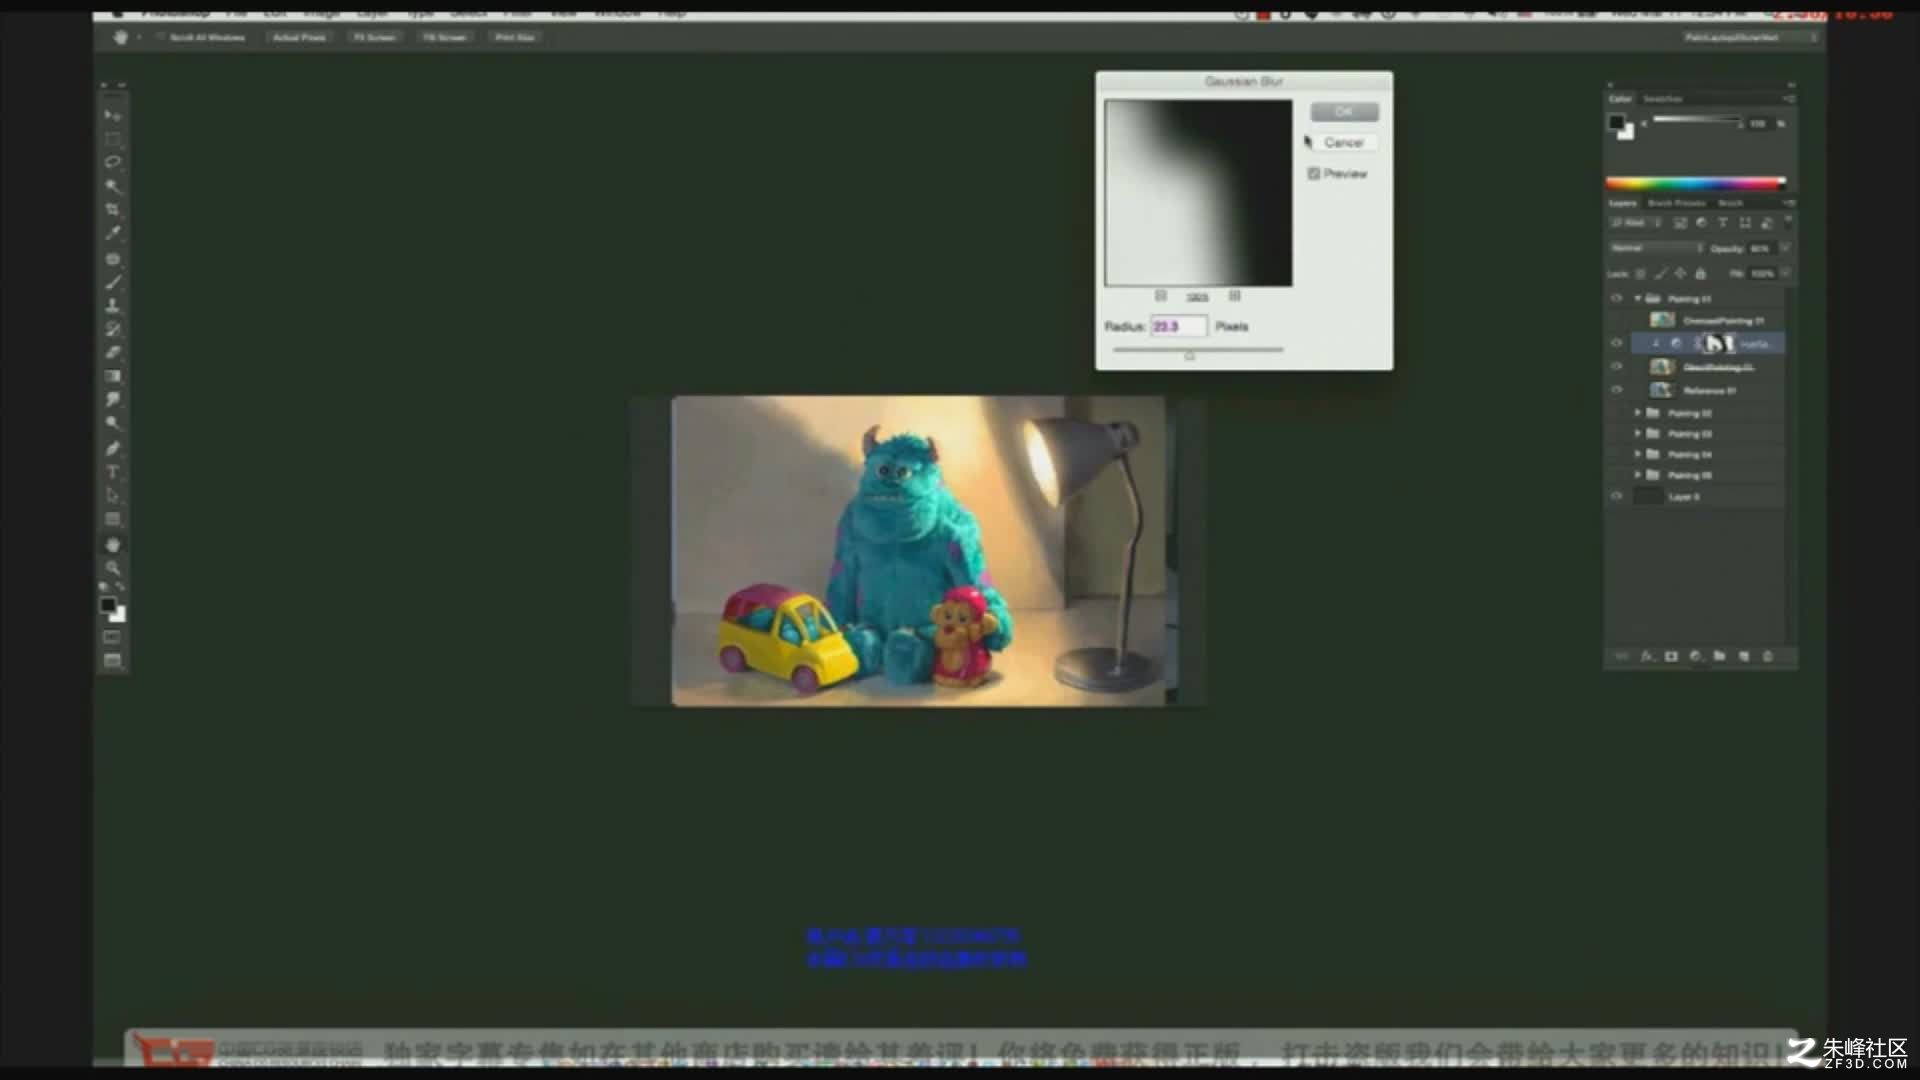The height and width of the screenshot is (1080, 1920).
Task: Switch to the Brush tab
Action: [x=1731, y=203]
